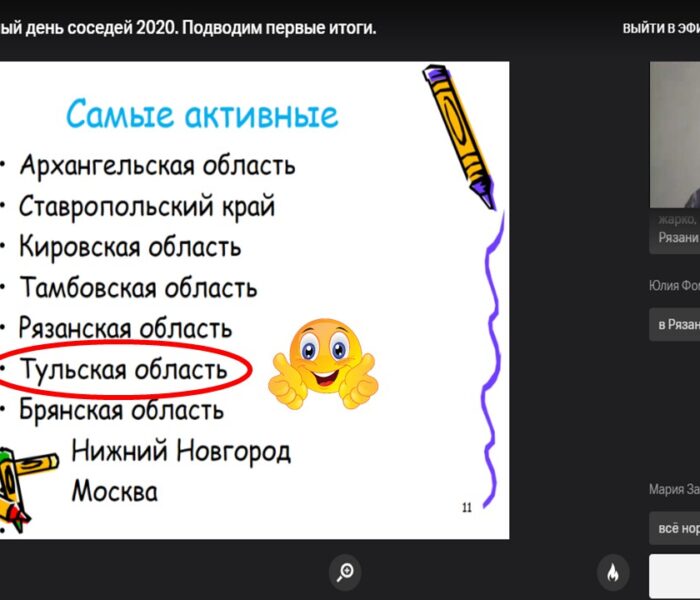Image resolution: width=700 pixels, height=600 pixels.
Task: Click the chat author name 'Мария'
Action: [x=667, y=489]
